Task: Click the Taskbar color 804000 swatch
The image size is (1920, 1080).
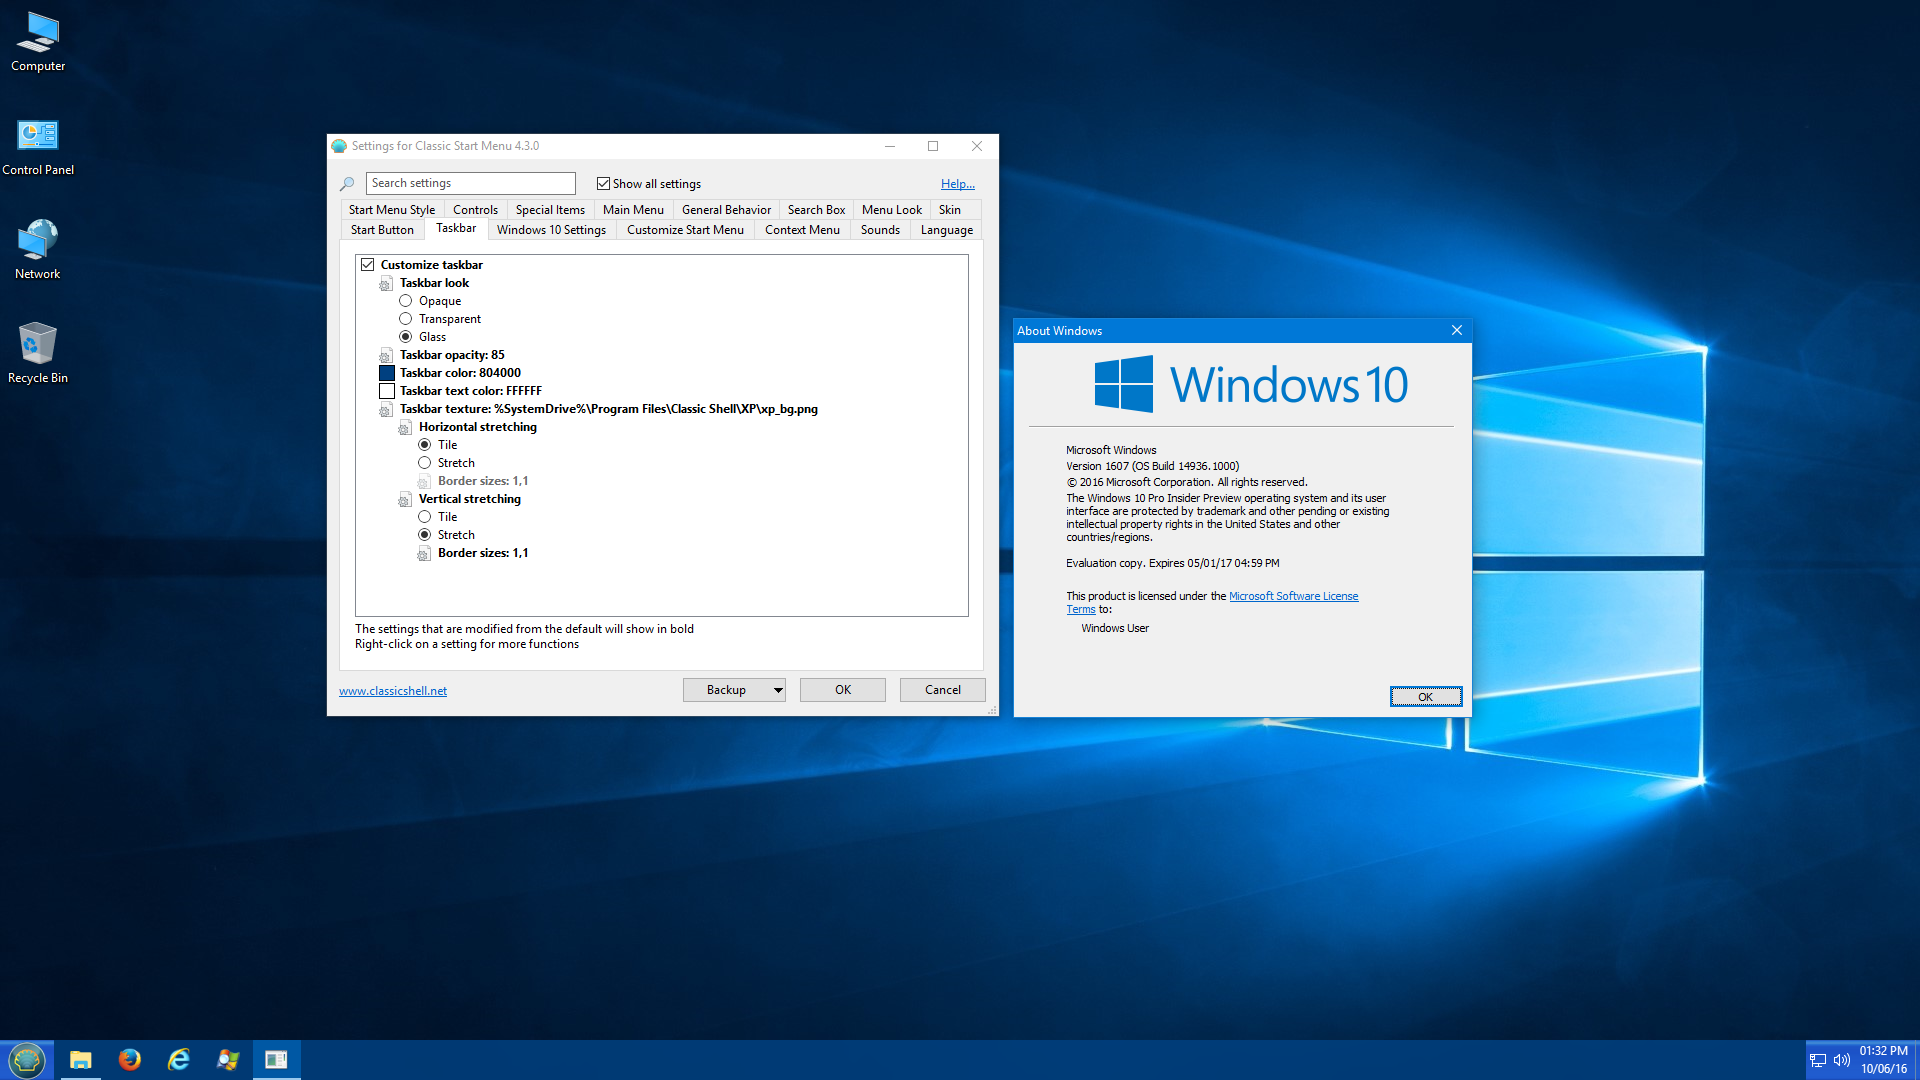Action: coord(387,373)
